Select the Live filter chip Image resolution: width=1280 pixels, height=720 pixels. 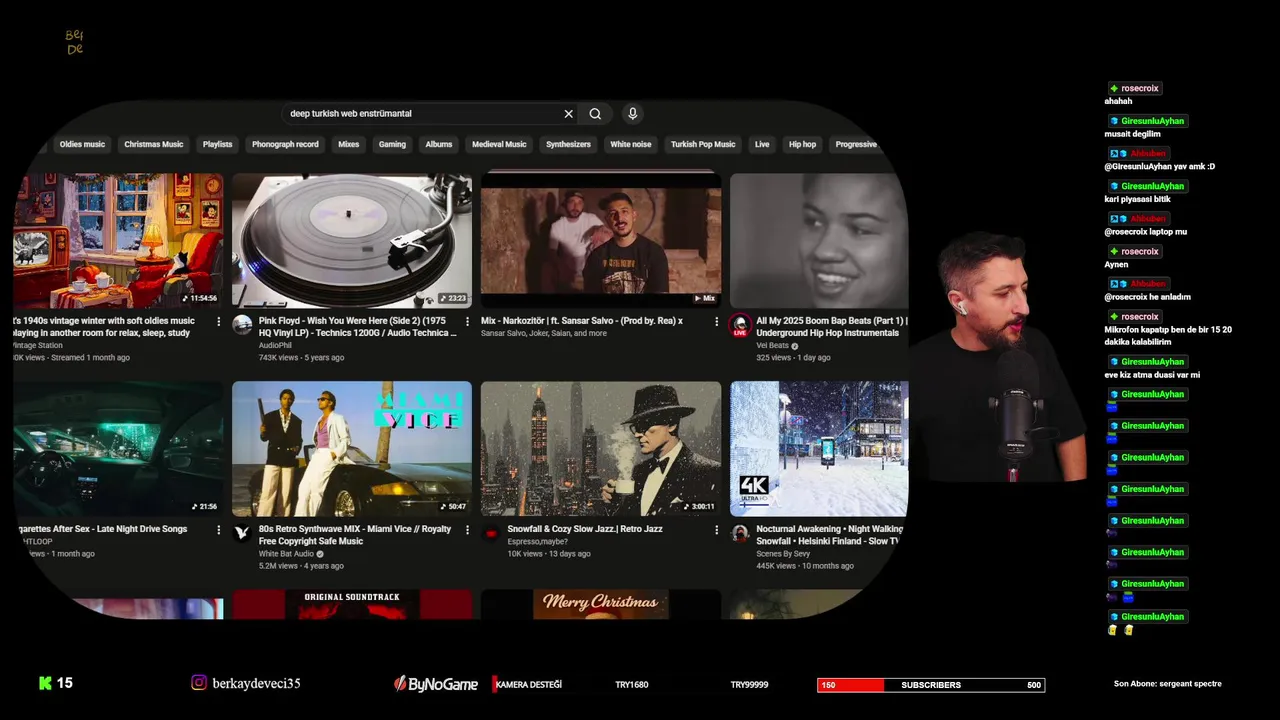coord(762,144)
